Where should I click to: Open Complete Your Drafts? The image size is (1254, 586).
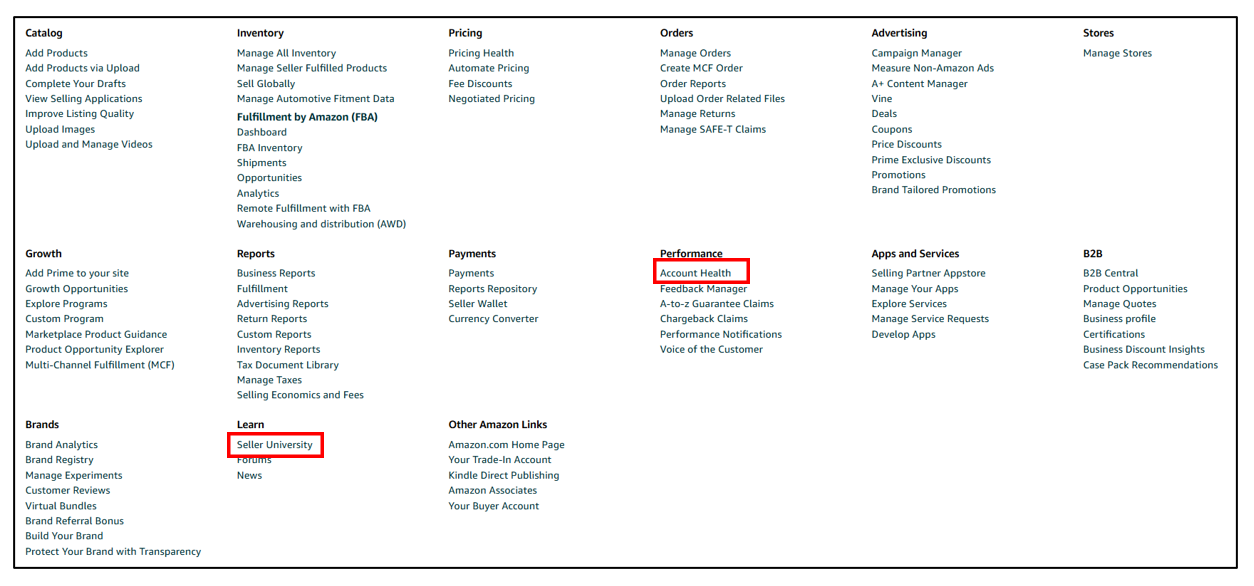pyautogui.click(x=75, y=84)
